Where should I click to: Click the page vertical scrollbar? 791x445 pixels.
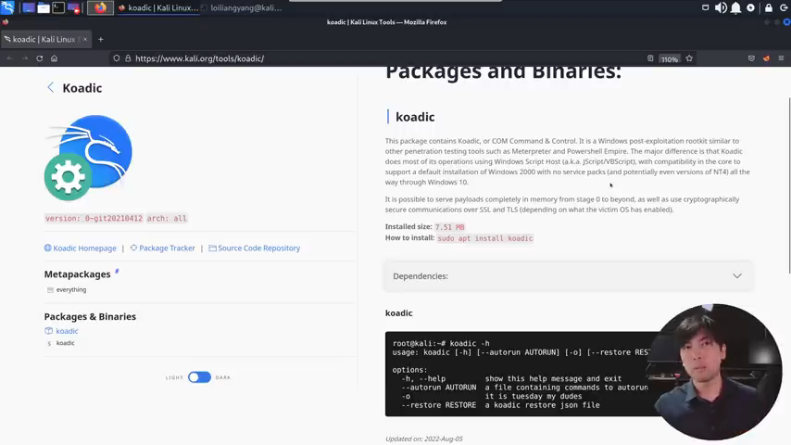(x=788, y=186)
